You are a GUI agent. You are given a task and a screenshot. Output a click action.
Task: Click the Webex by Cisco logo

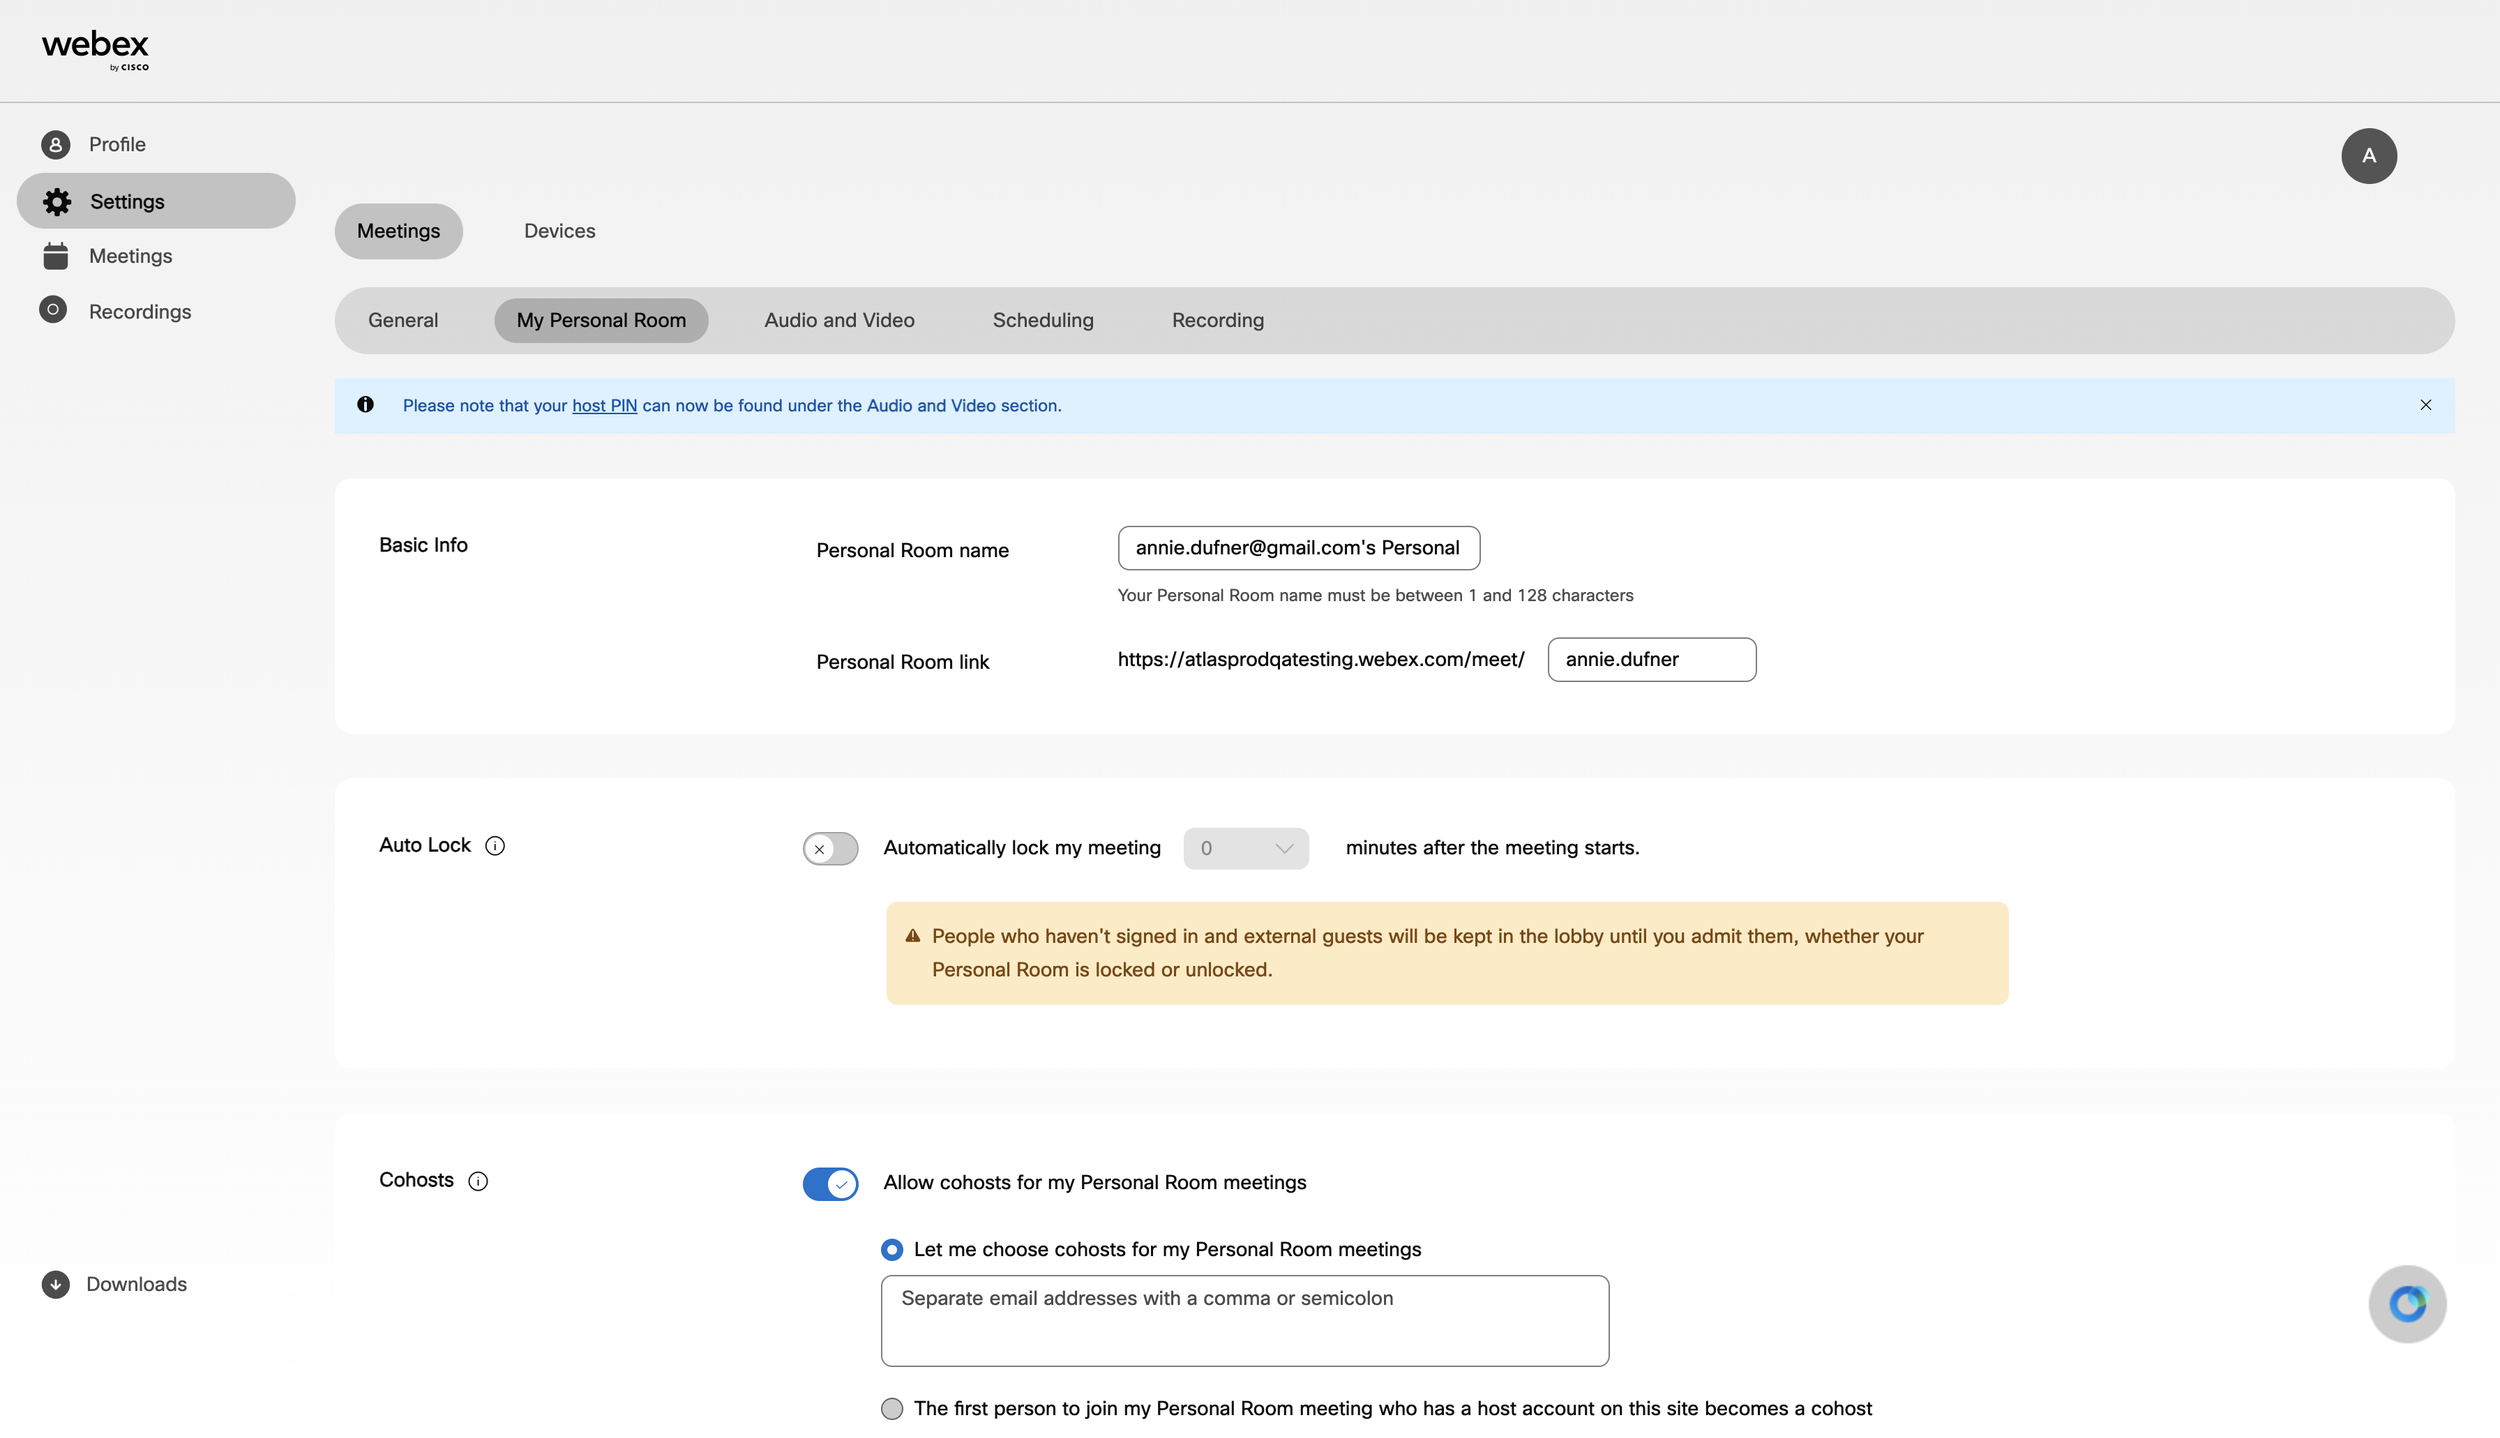[95, 50]
